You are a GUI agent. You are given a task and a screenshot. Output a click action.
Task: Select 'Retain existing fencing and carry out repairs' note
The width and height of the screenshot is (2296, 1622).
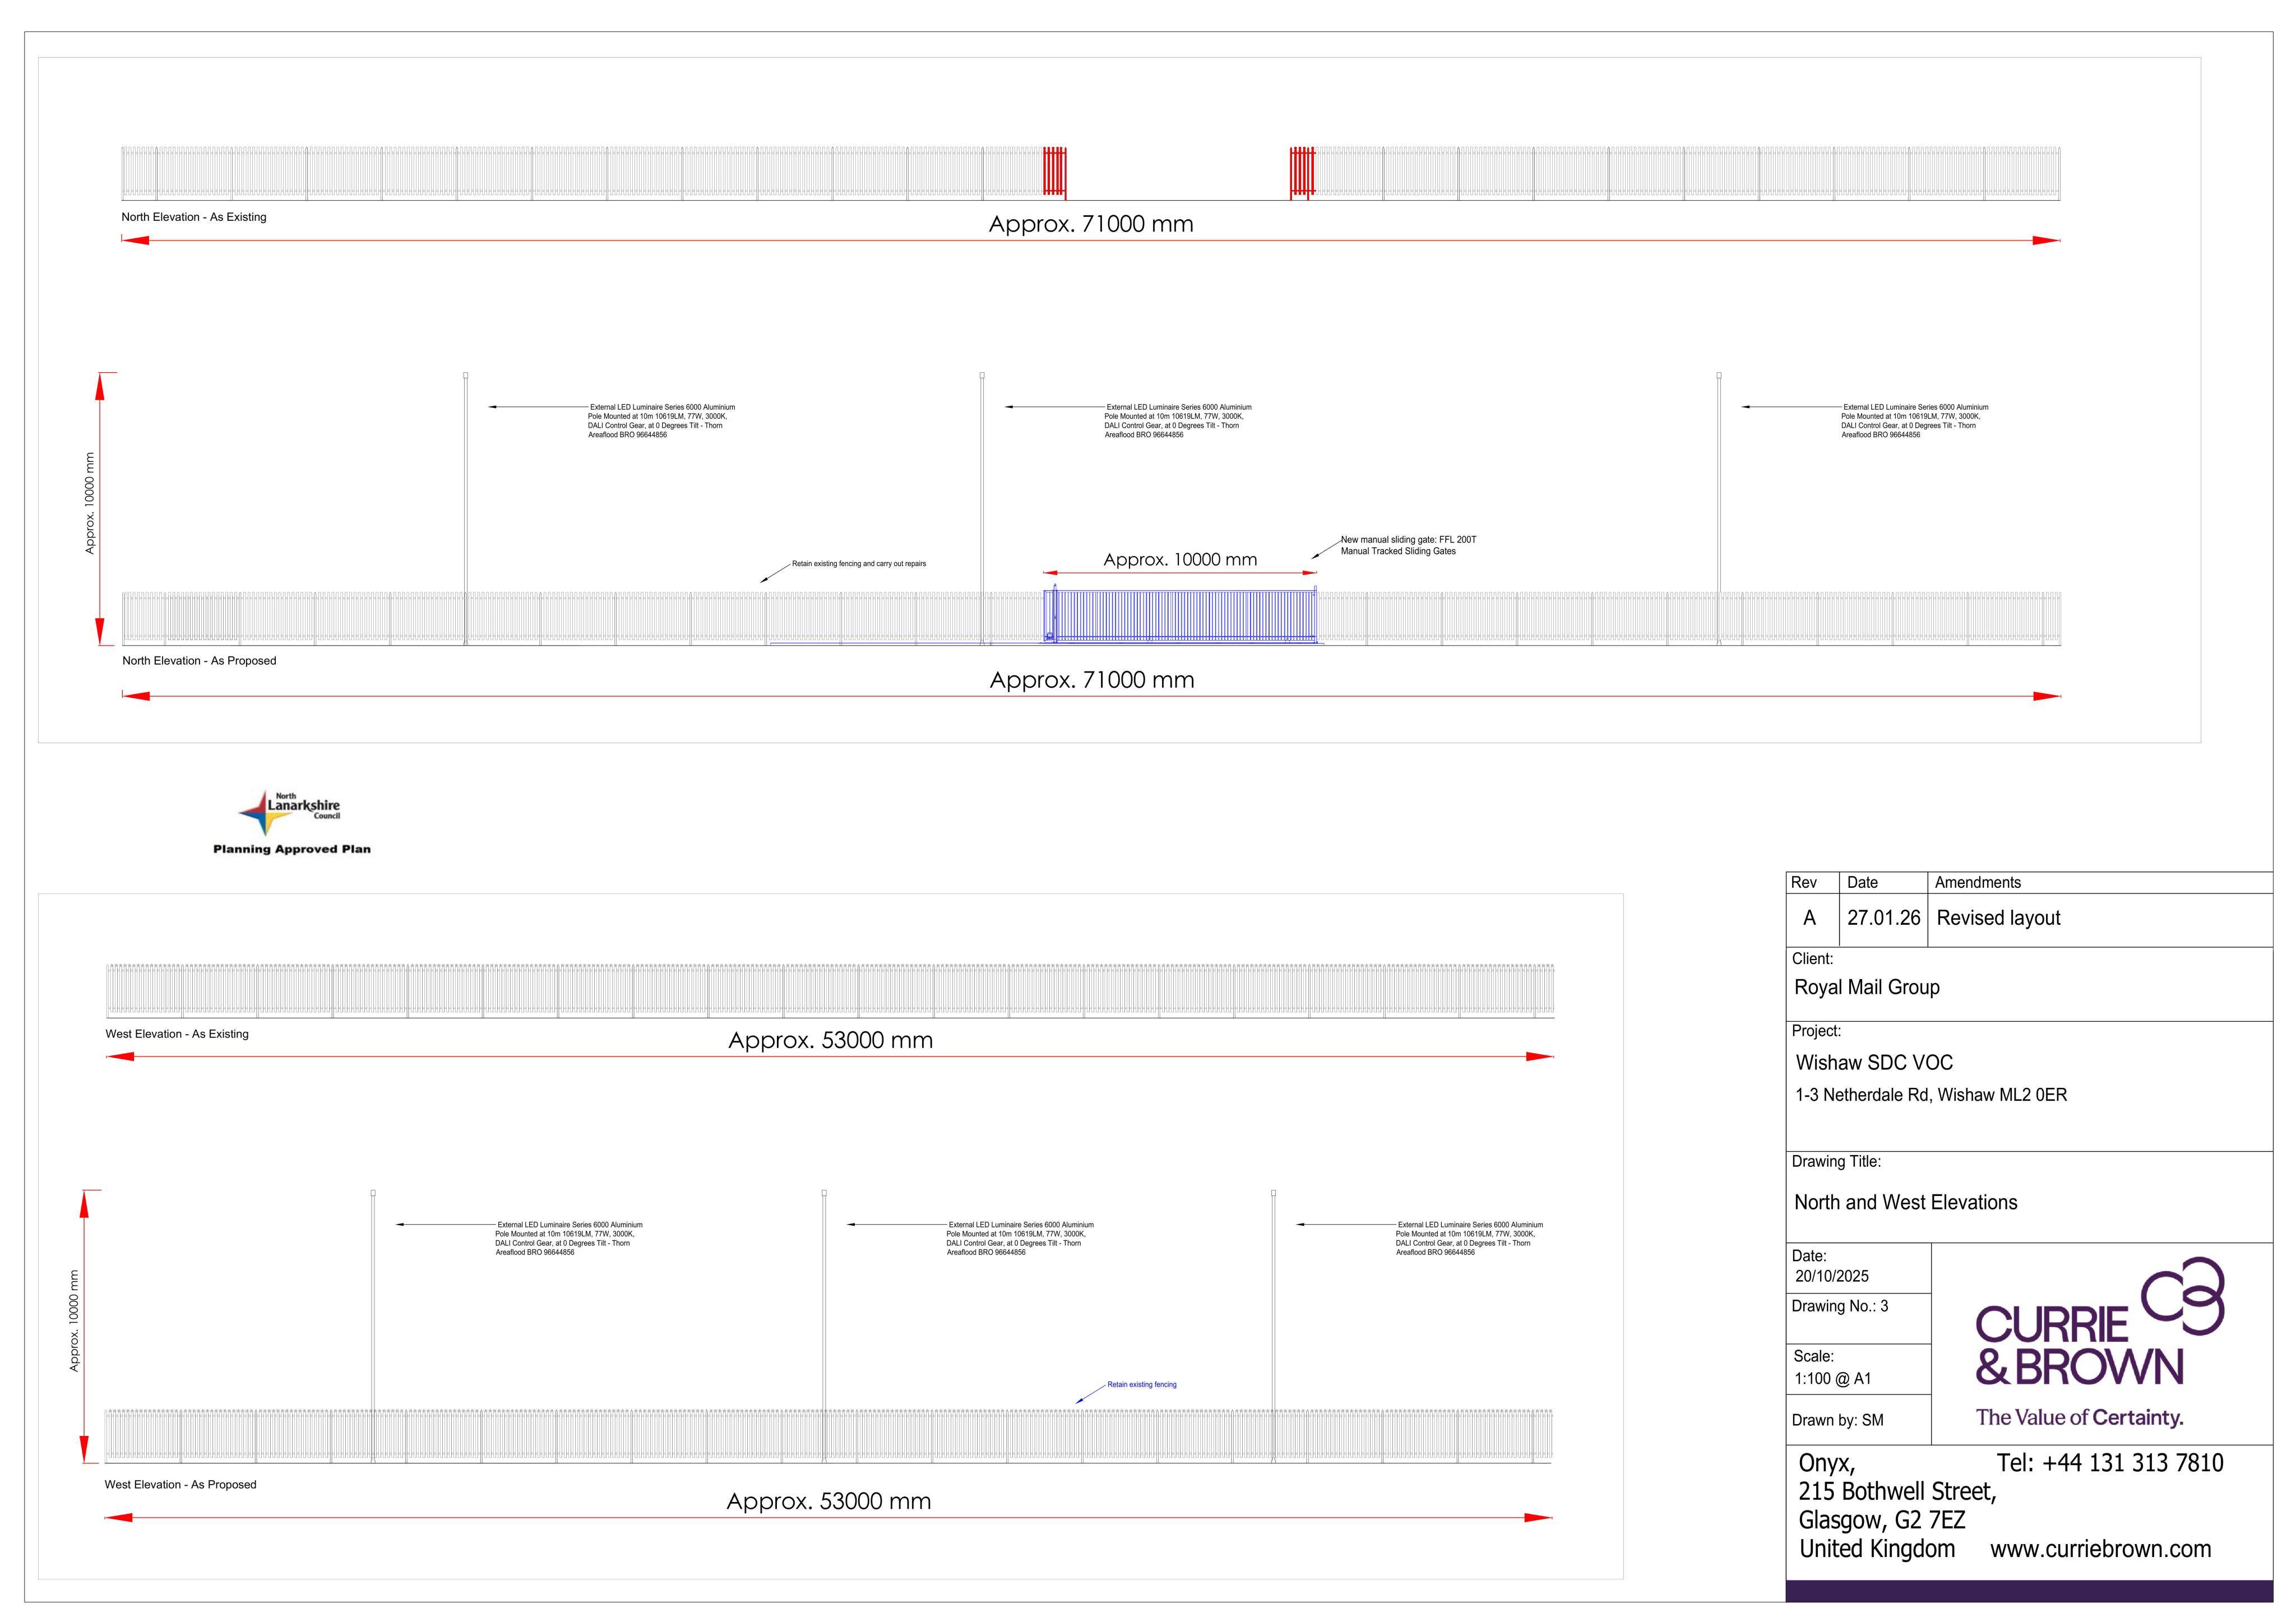859,564
